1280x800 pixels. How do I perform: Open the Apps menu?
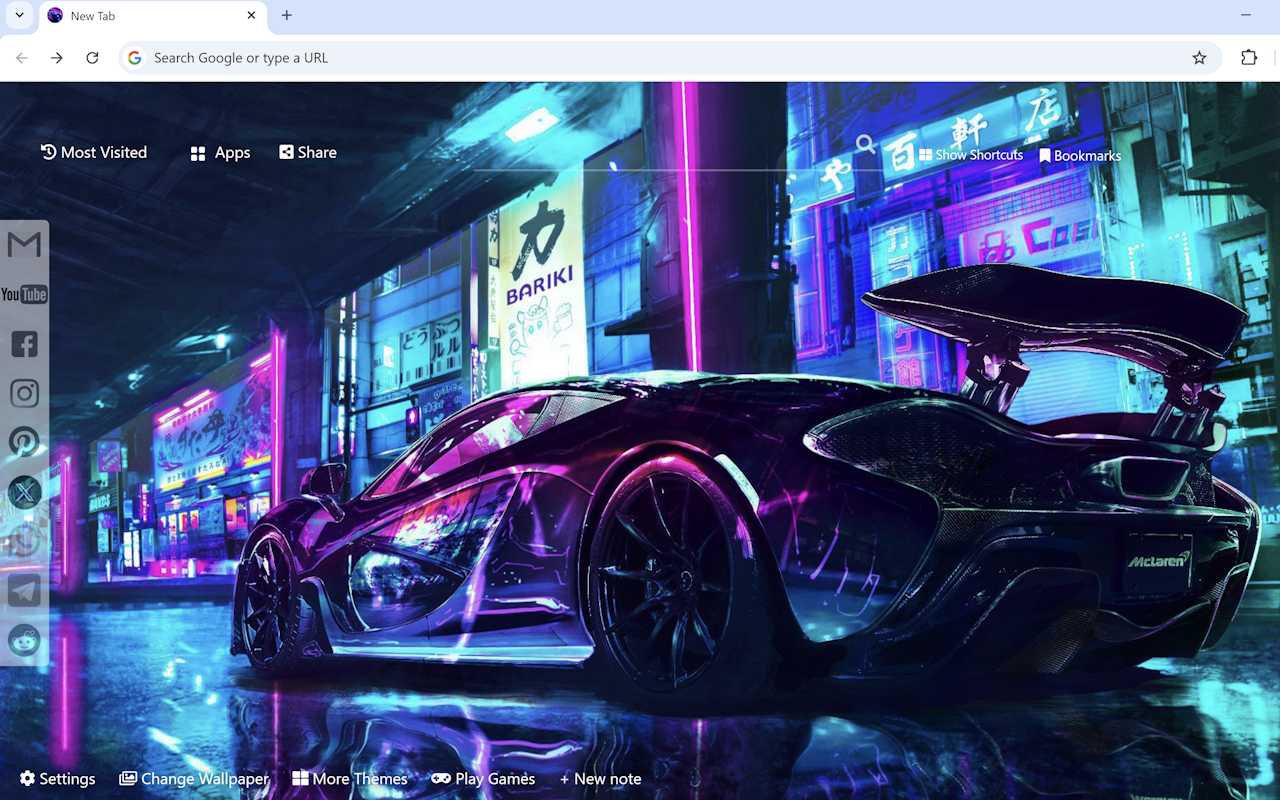220,153
